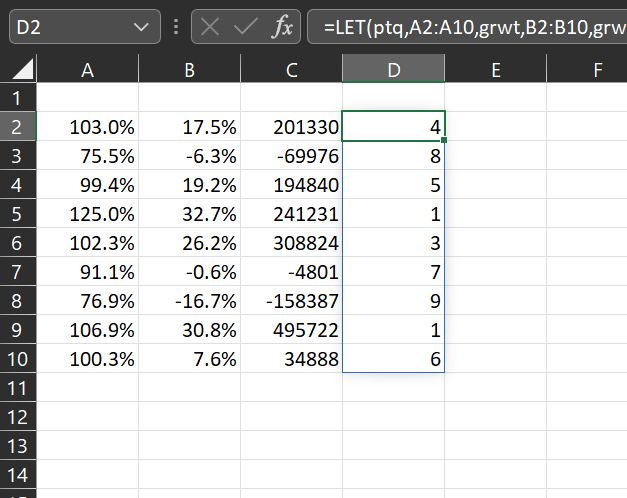The image size is (627, 498).
Task: Click the three-dot formula bar handle
Action: [176, 27]
